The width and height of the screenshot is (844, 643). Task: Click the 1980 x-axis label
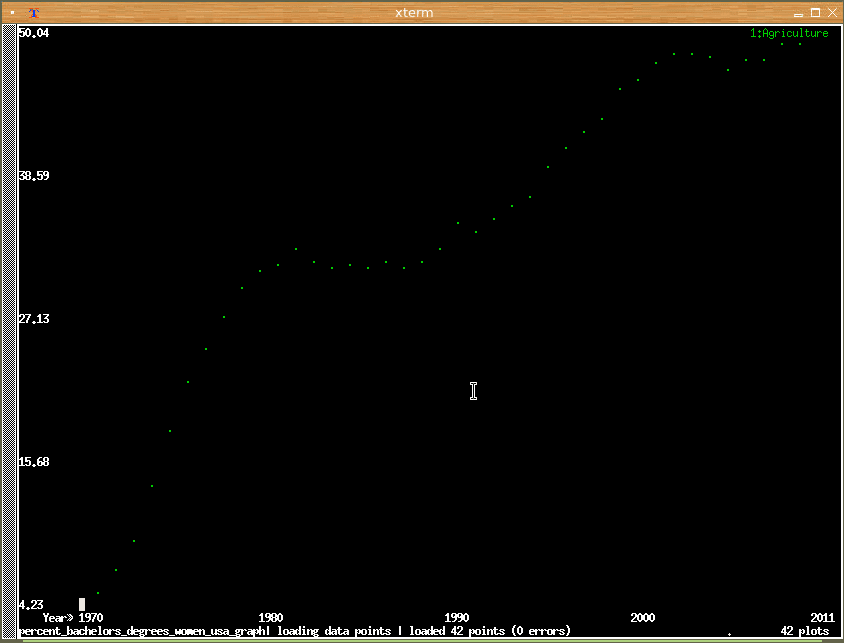[x=271, y=618]
